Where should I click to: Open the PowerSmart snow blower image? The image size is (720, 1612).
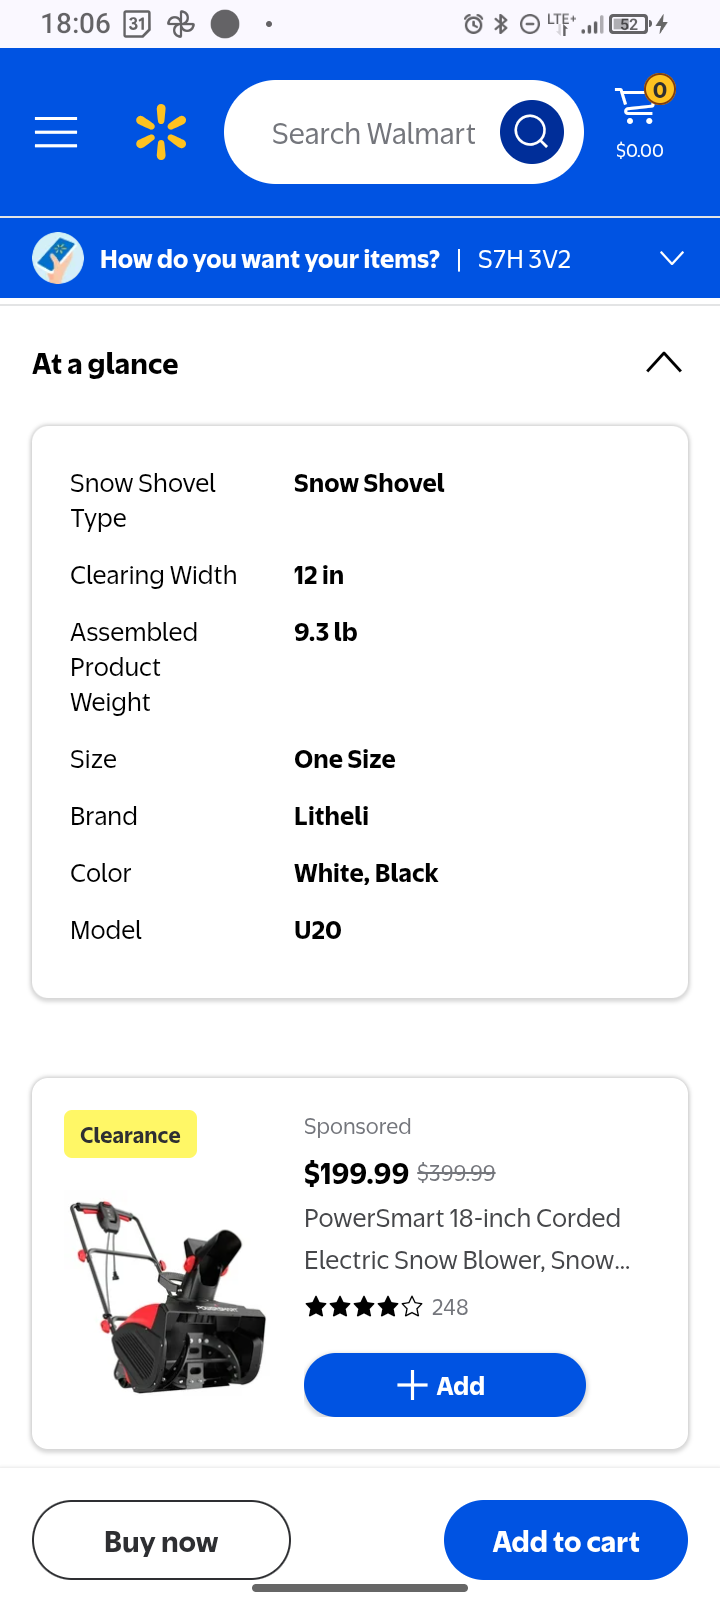tap(168, 1297)
